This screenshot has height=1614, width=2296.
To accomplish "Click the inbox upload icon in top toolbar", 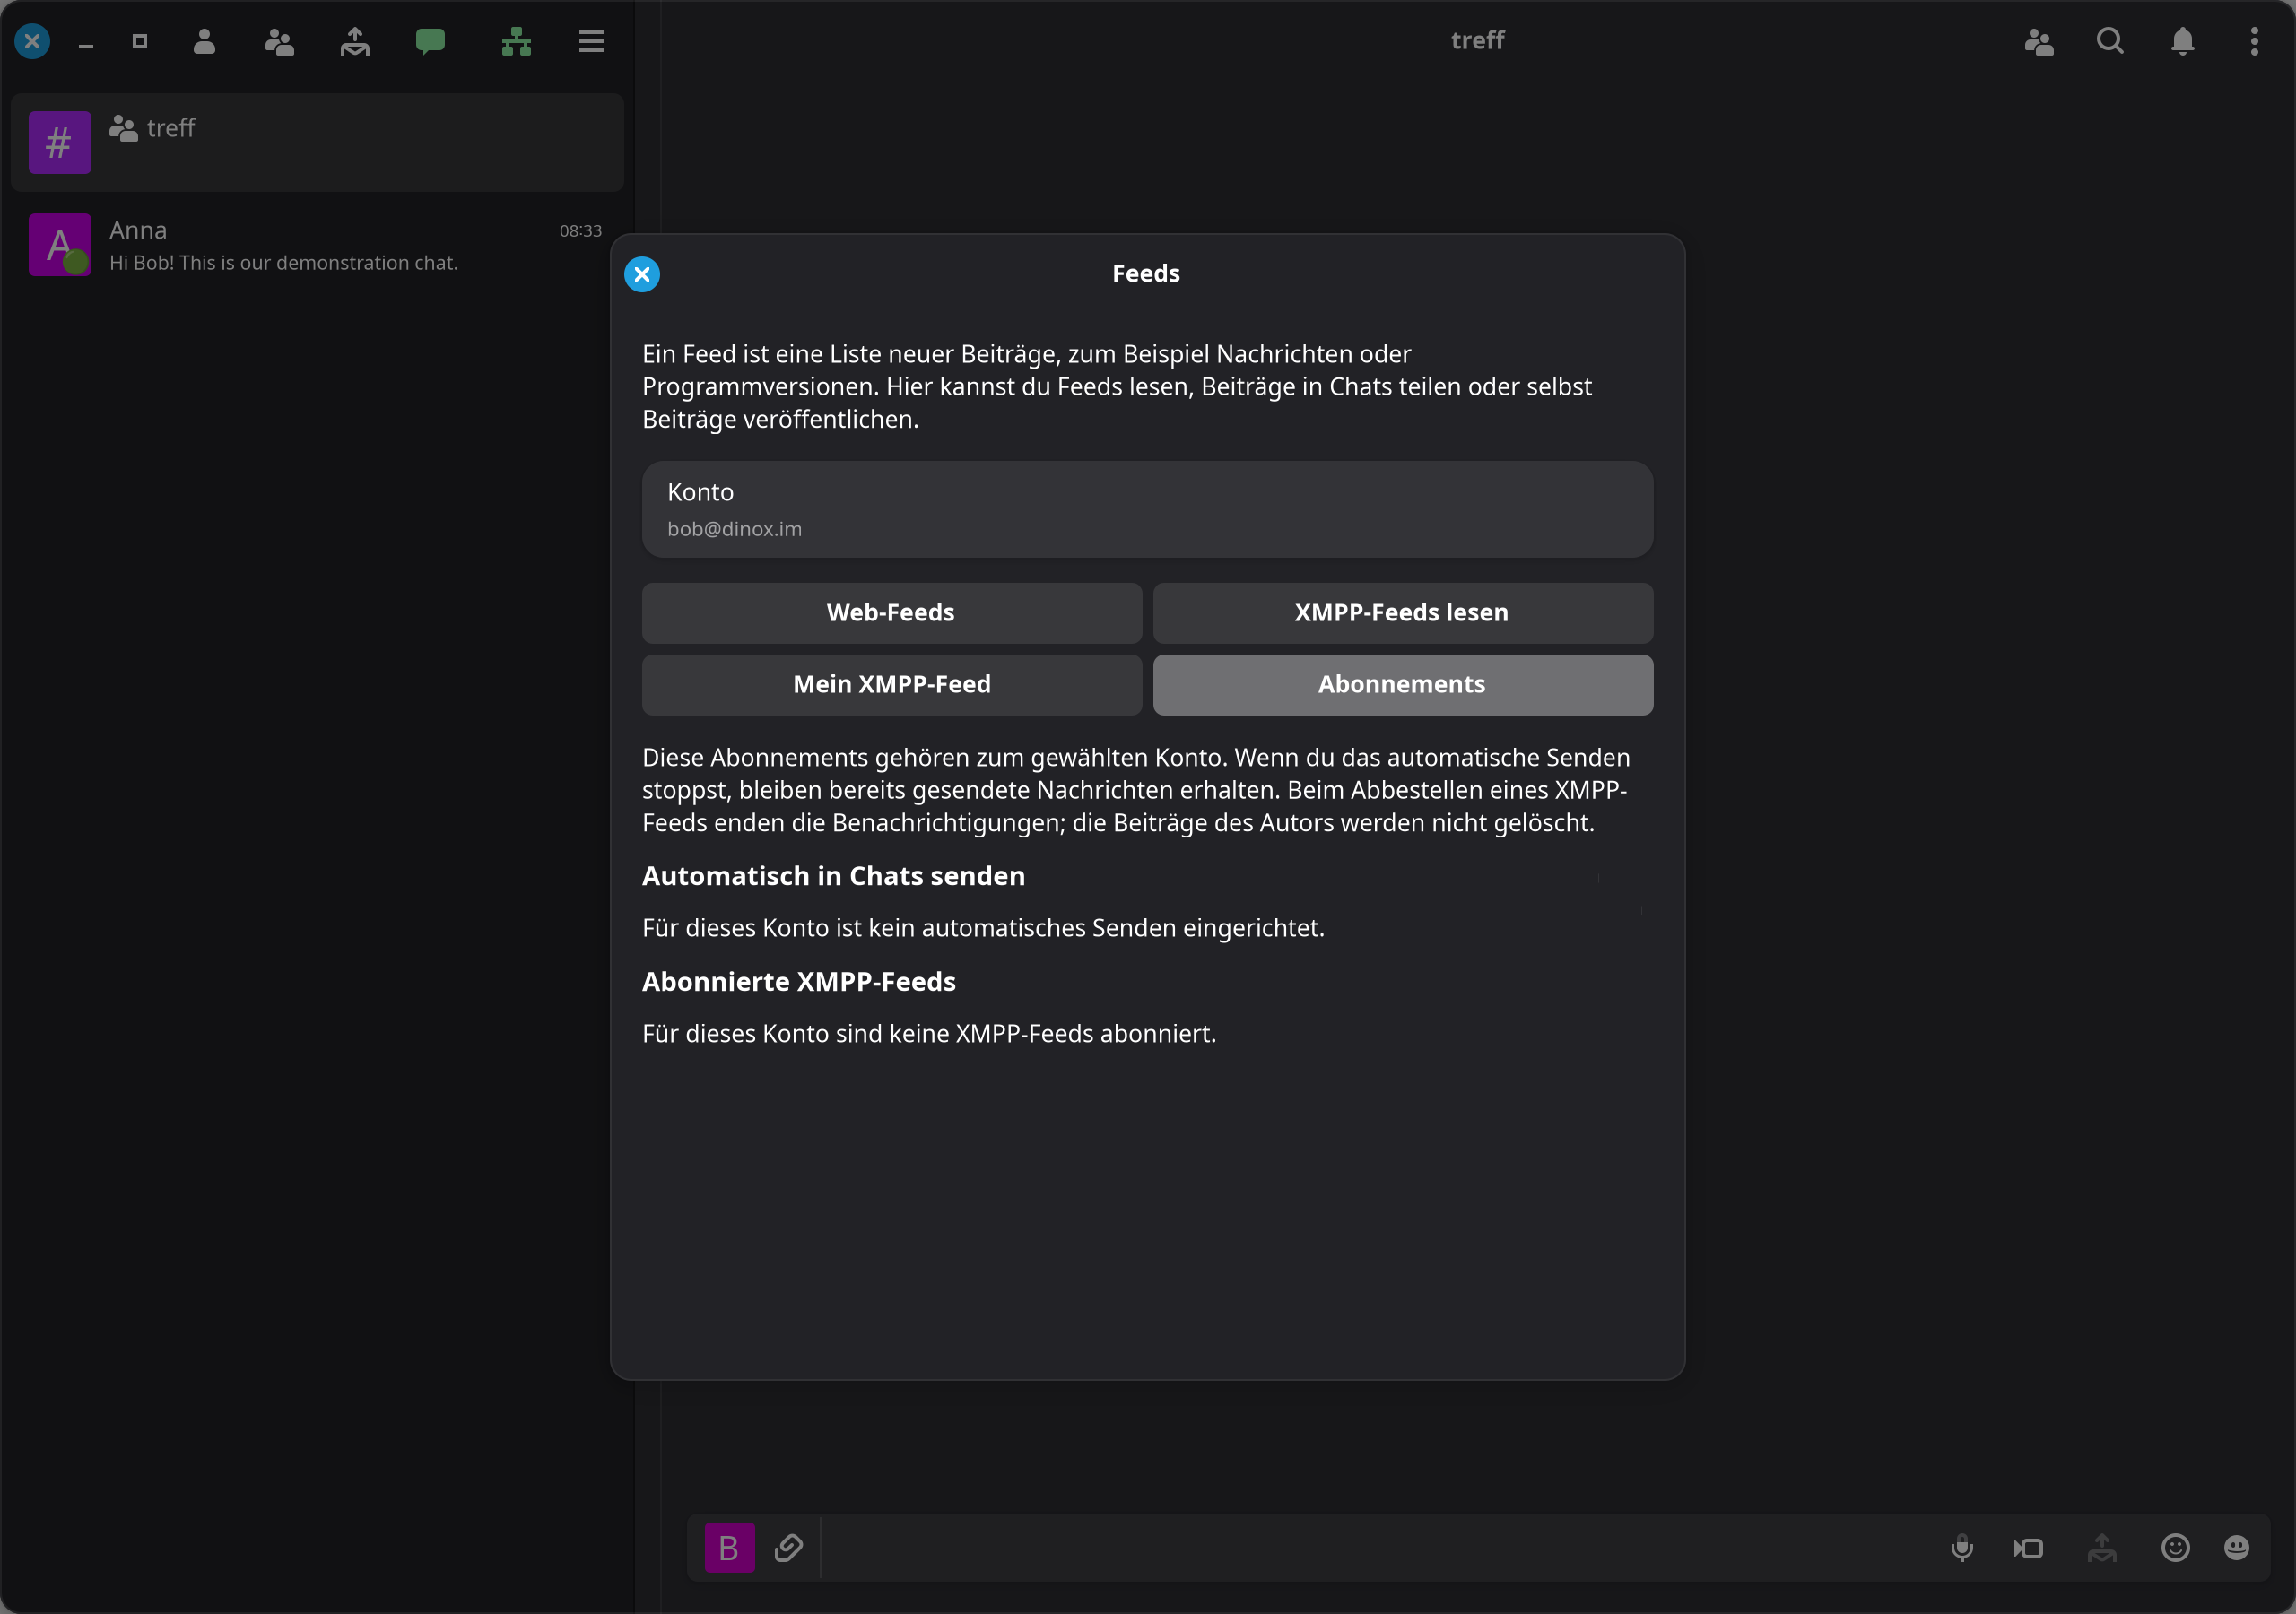I will pyautogui.click(x=355, y=41).
